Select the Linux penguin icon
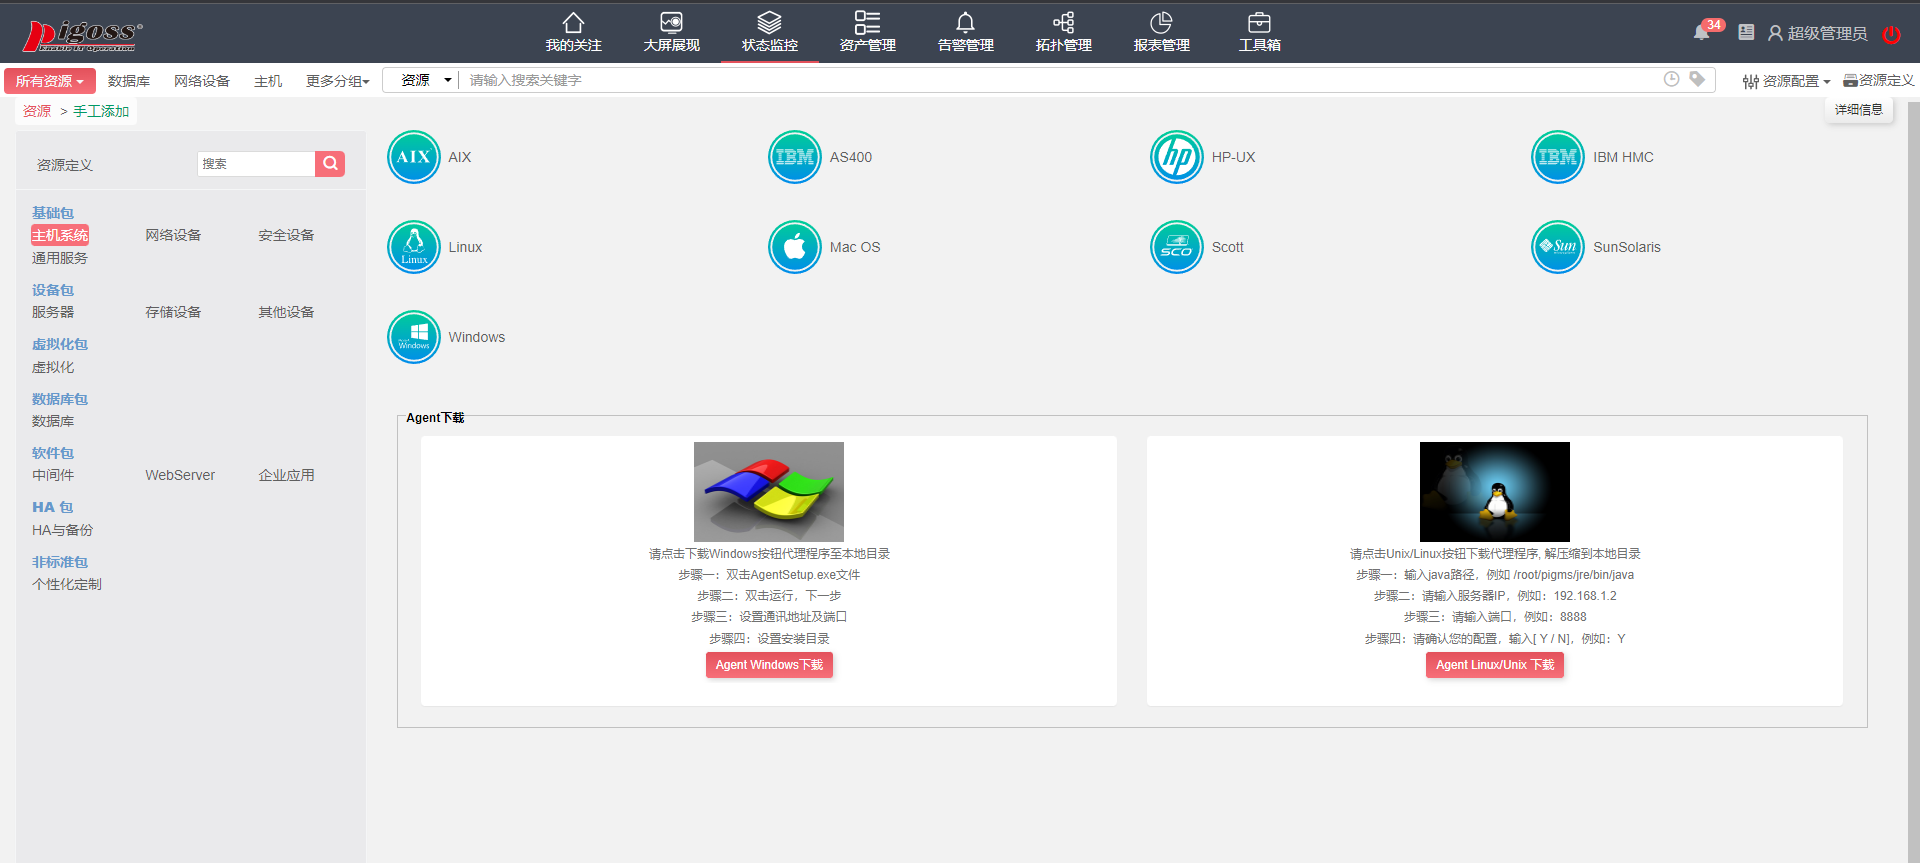Viewport: 1920px width, 863px height. pyautogui.click(x=414, y=247)
